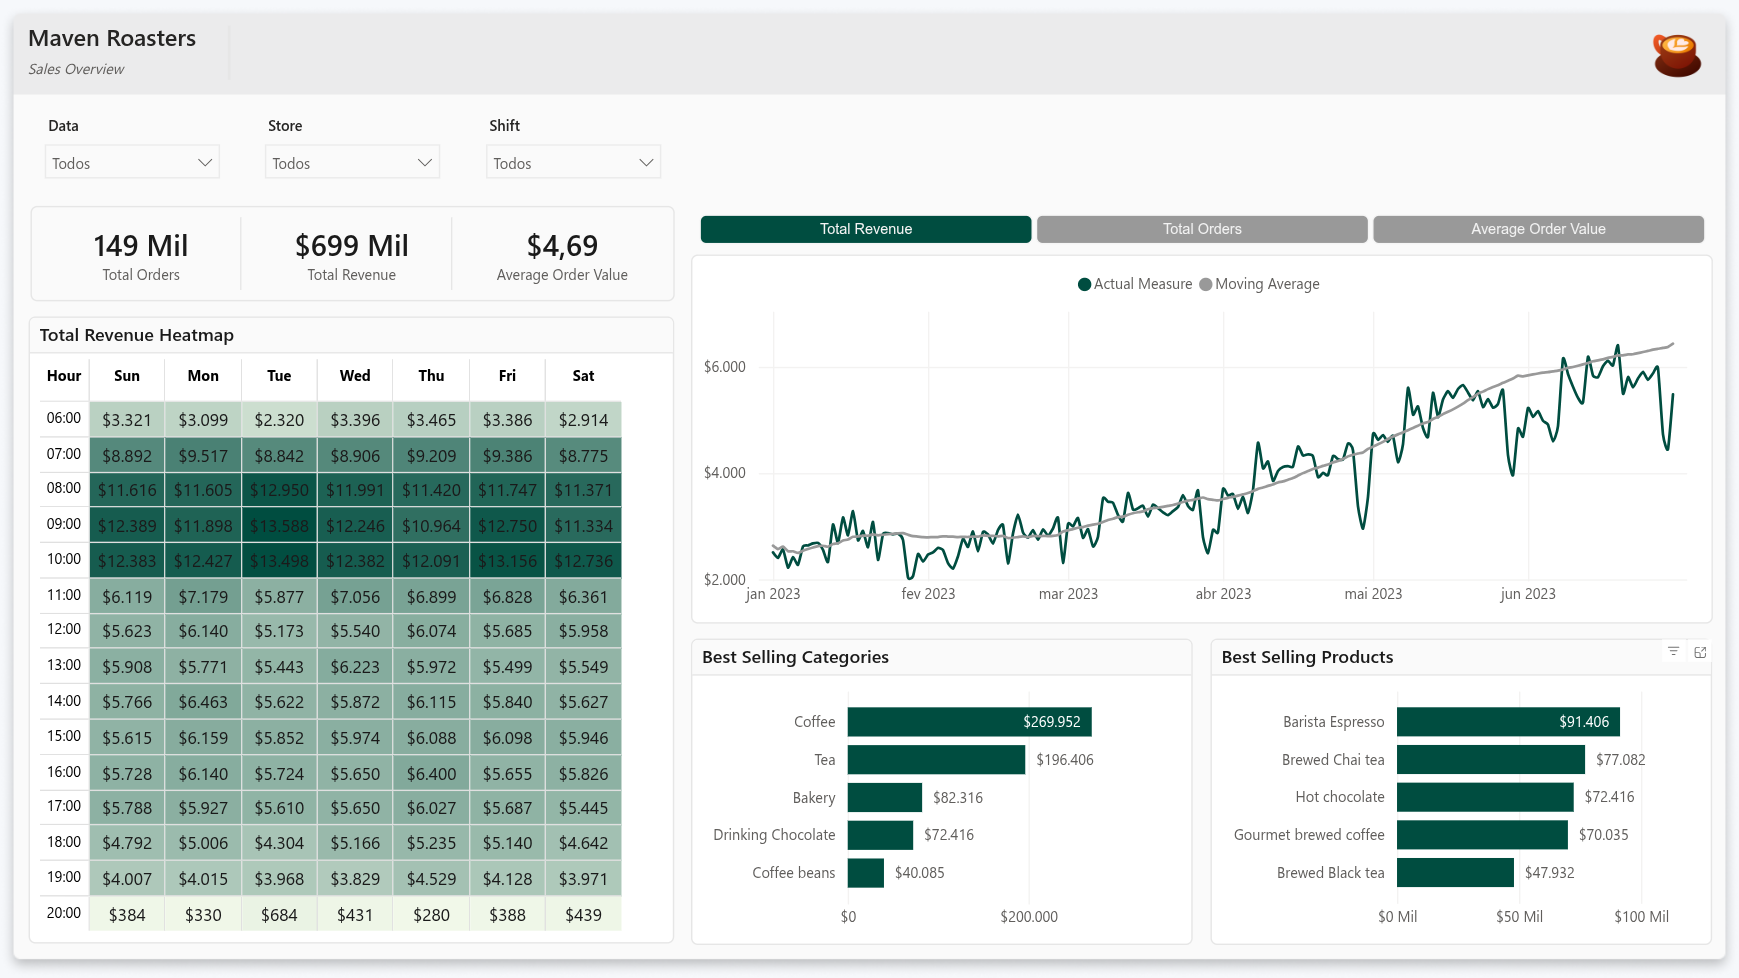
Task: Click the focus mode icon on Best Selling Products
Action: coord(1700,652)
